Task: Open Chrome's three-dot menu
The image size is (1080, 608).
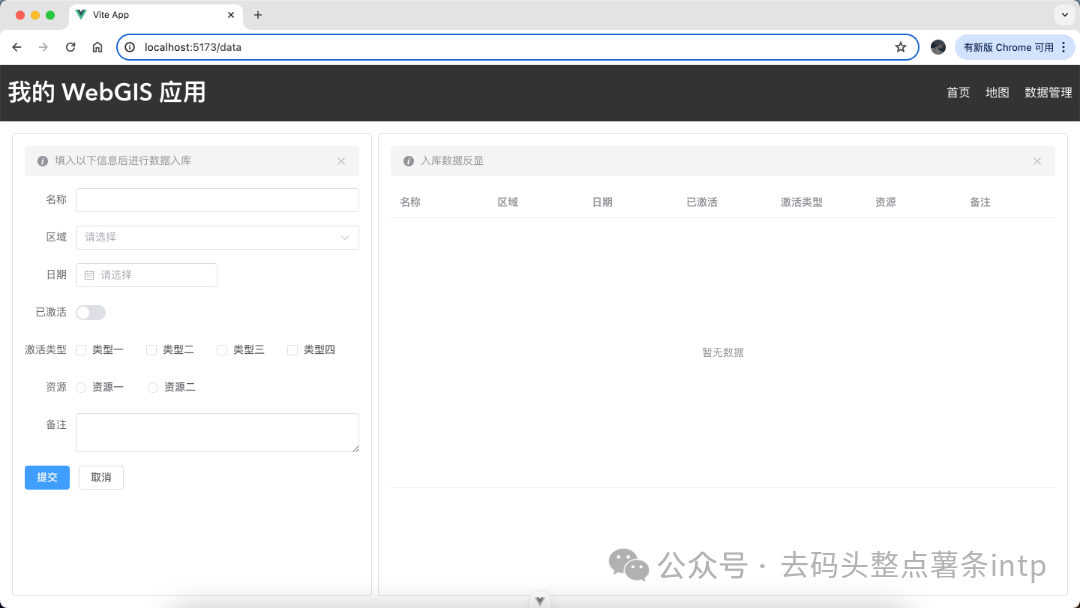Action: 1063,47
